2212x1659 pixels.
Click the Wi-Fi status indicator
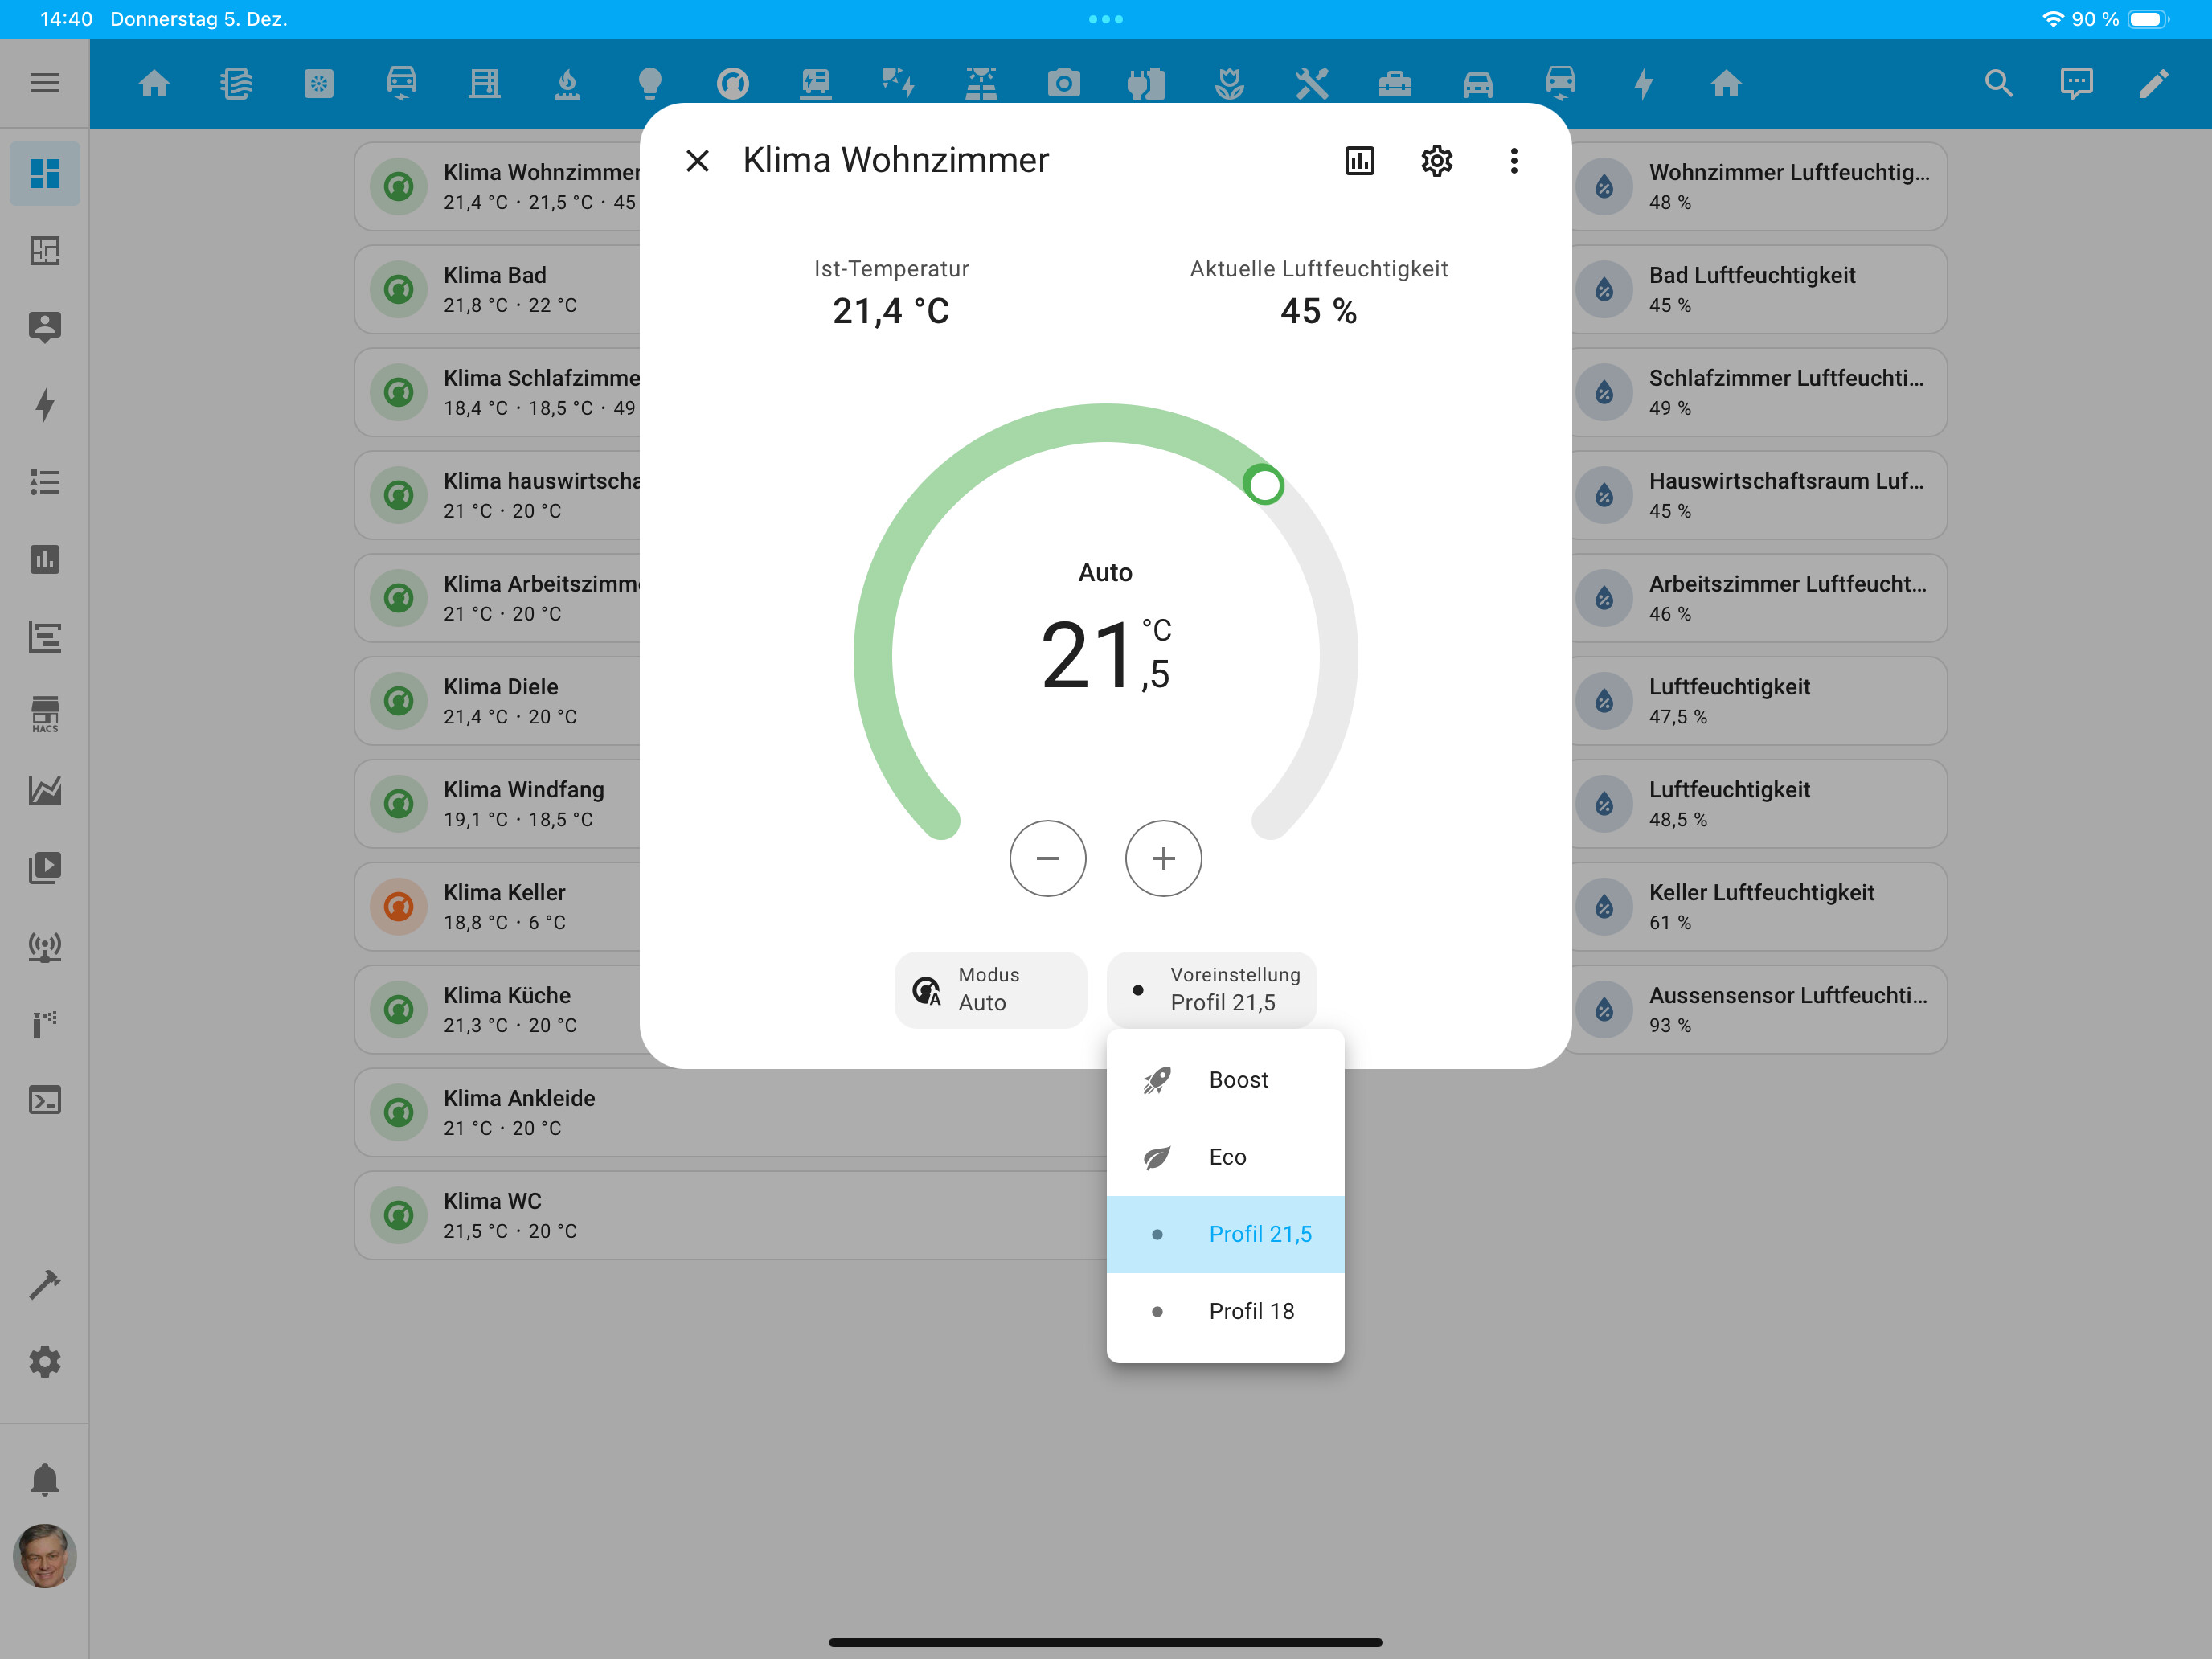(2051, 19)
